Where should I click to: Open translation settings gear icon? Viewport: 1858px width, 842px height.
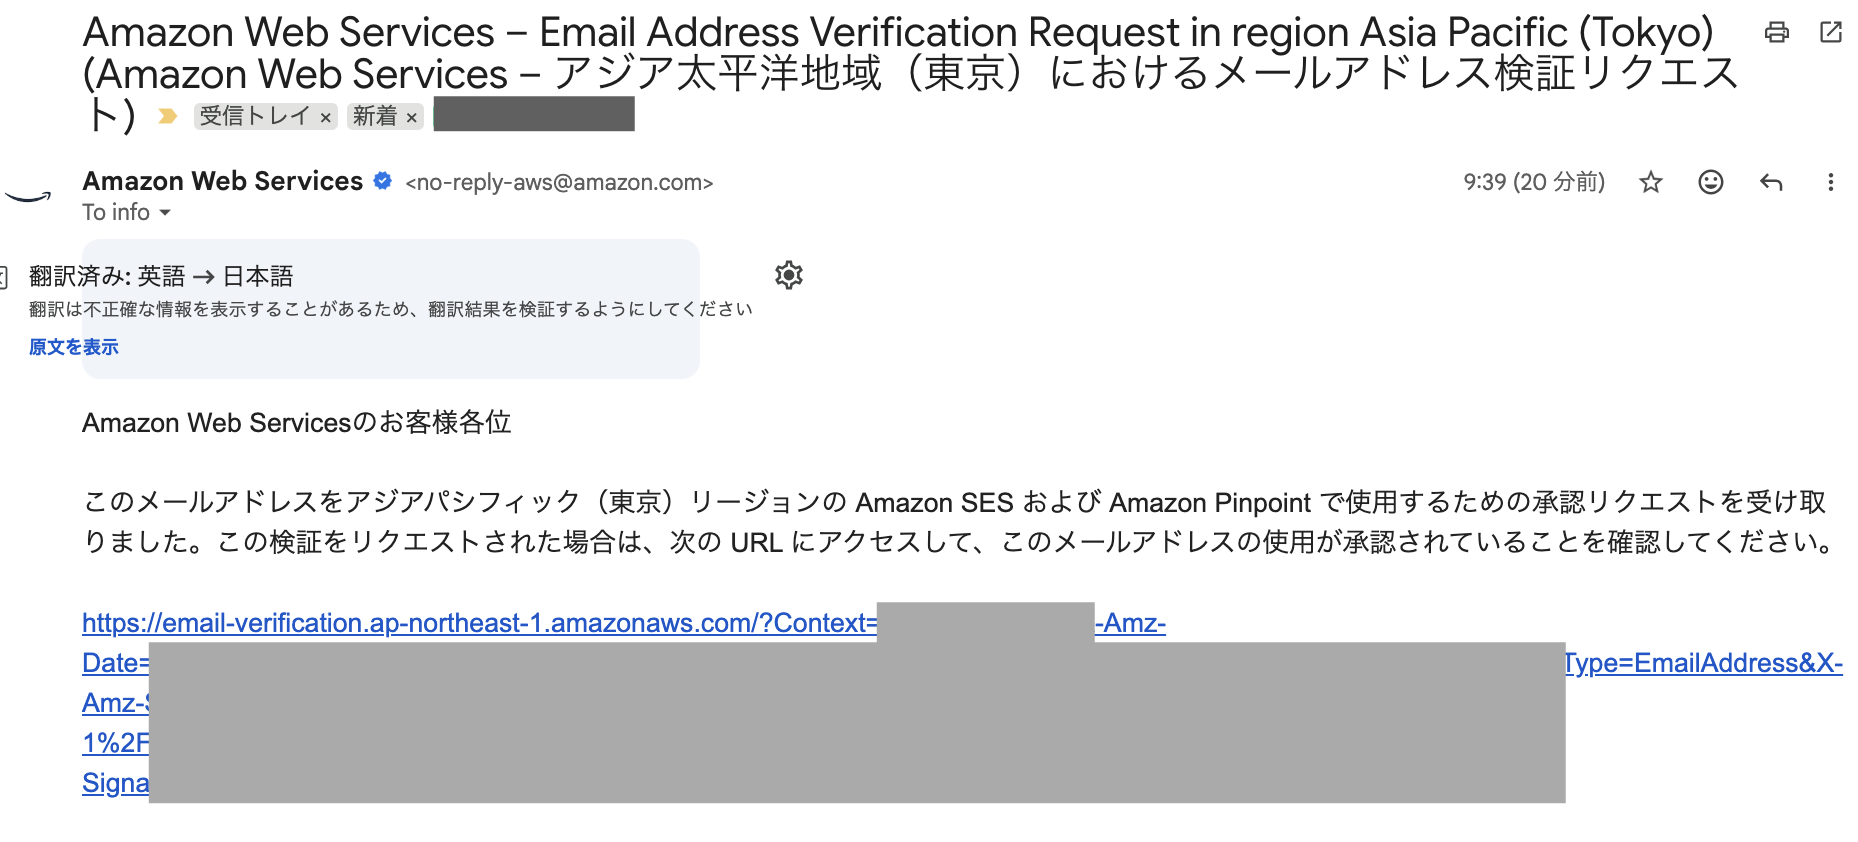[x=789, y=275]
